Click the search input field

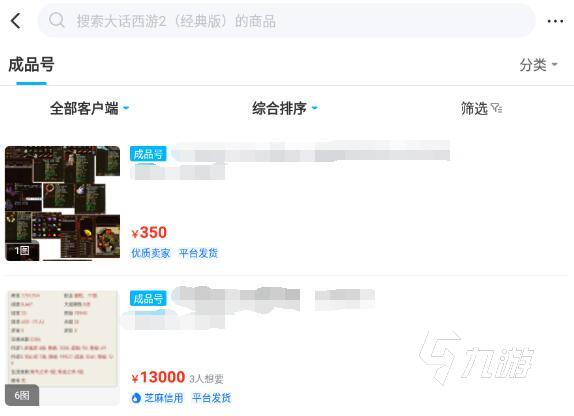coord(287,21)
